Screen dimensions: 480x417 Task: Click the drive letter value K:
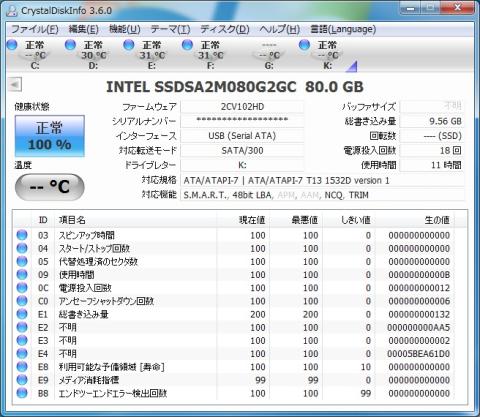point(242,165)
